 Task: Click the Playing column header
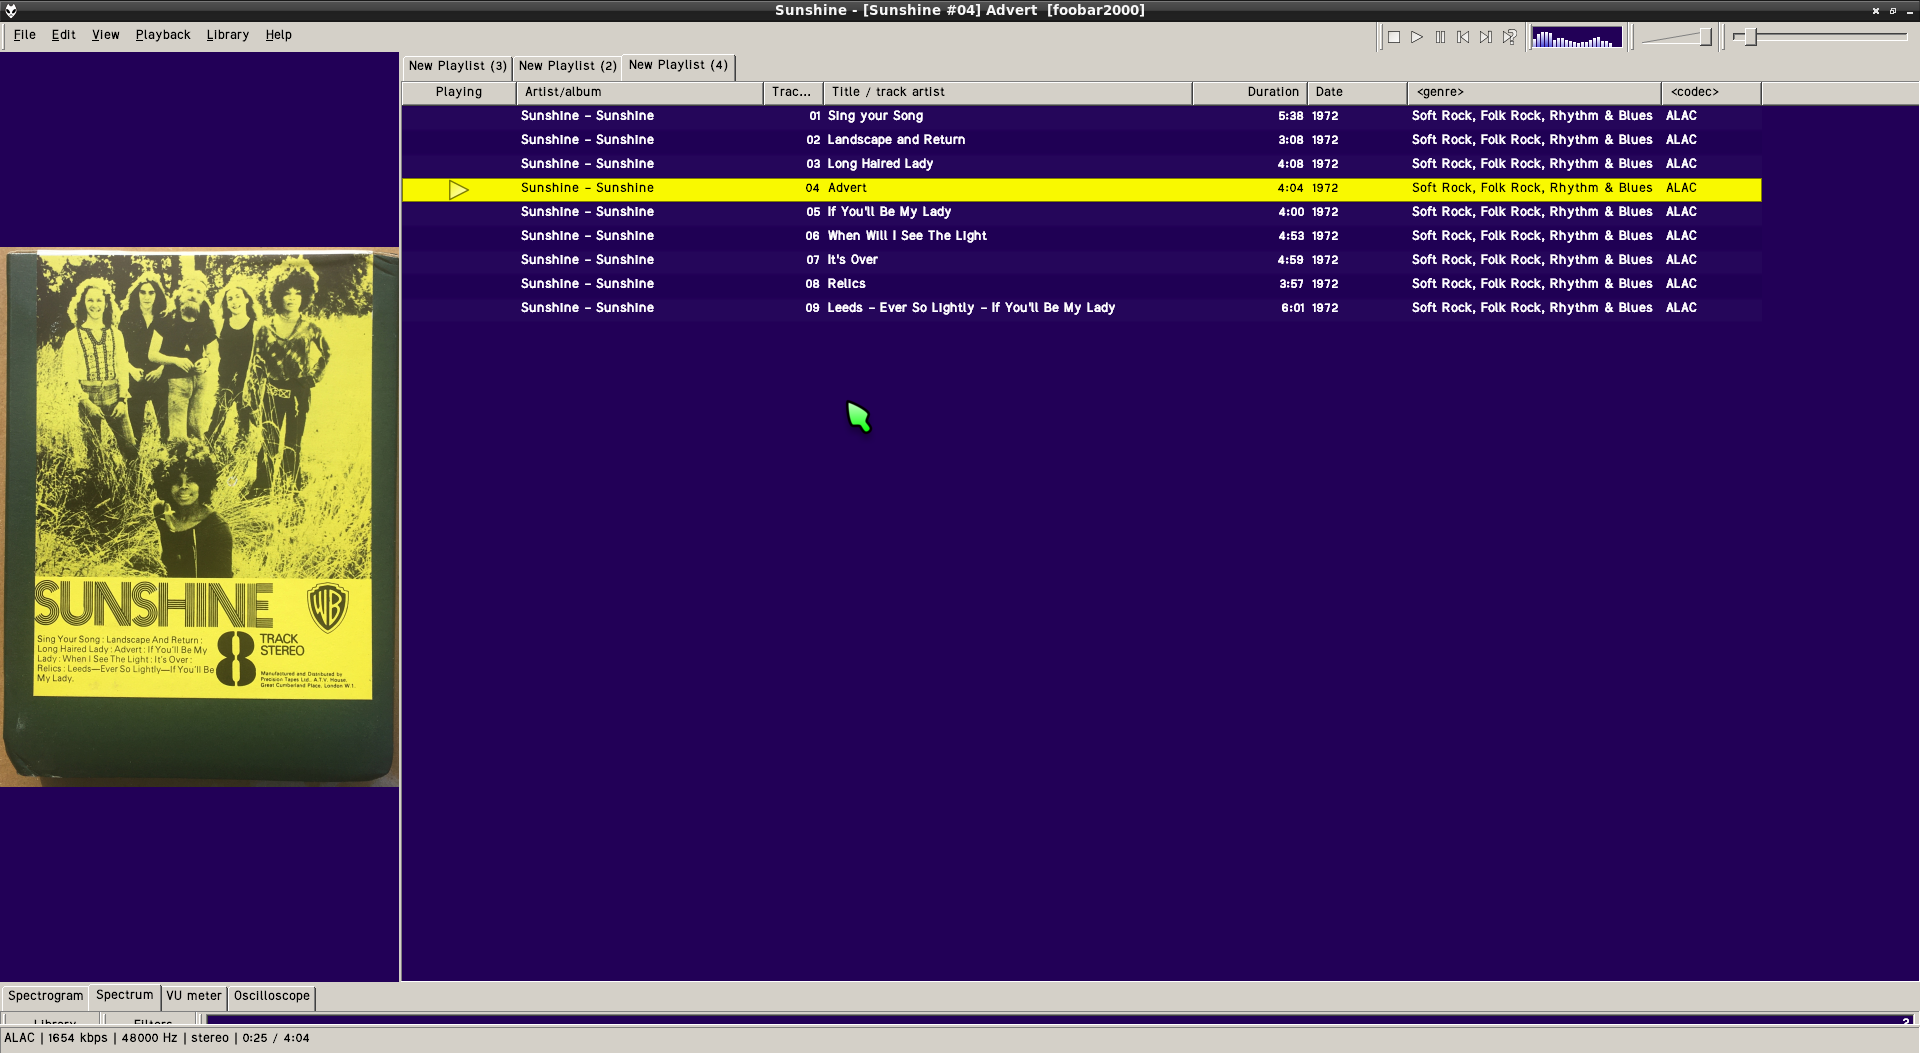(x=459, y=93)
